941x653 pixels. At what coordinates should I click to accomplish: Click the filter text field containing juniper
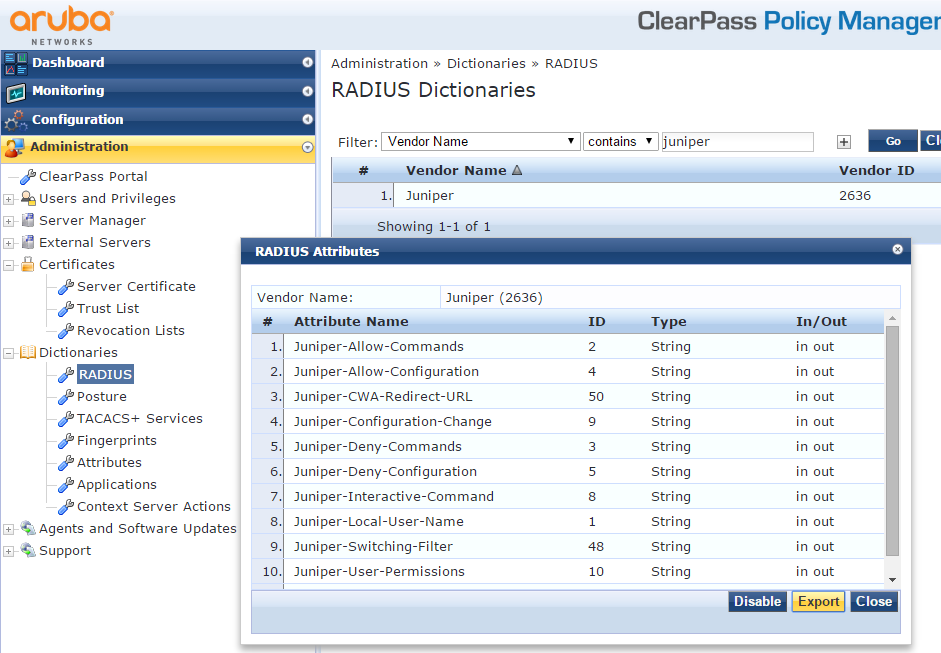(x=738, y=142)
